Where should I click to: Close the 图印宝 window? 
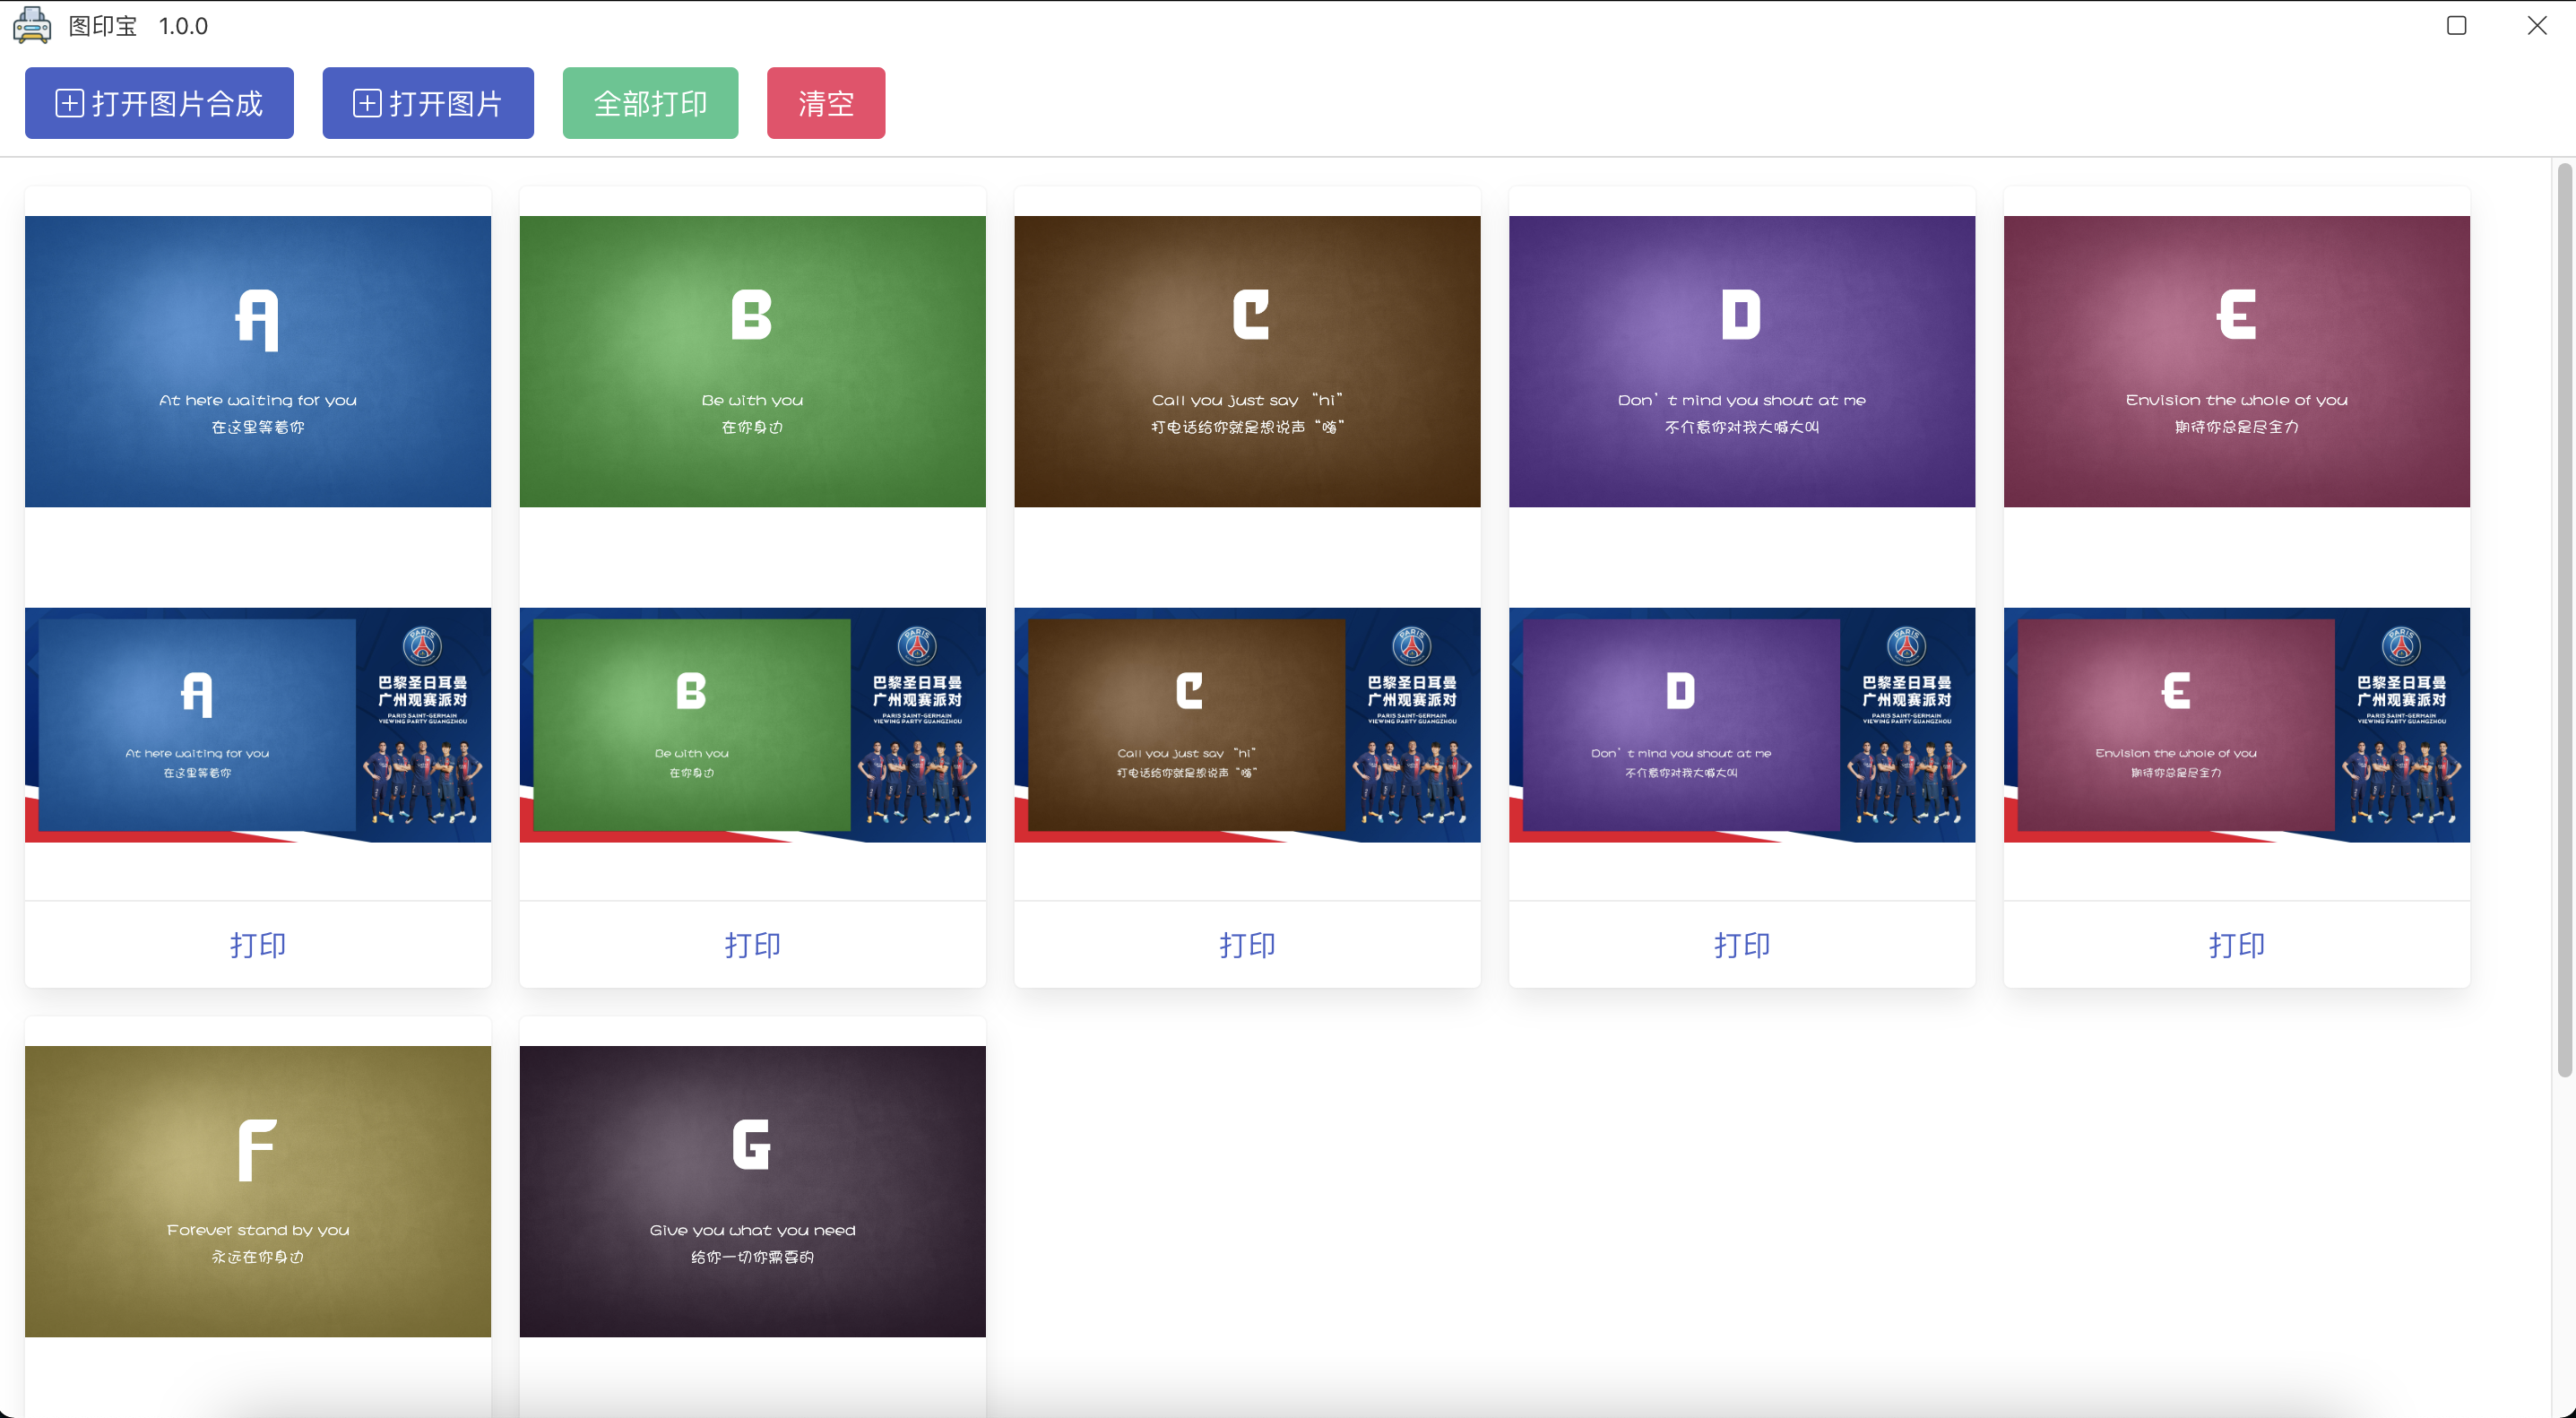pyautogui.click(x=2537, y=25)
